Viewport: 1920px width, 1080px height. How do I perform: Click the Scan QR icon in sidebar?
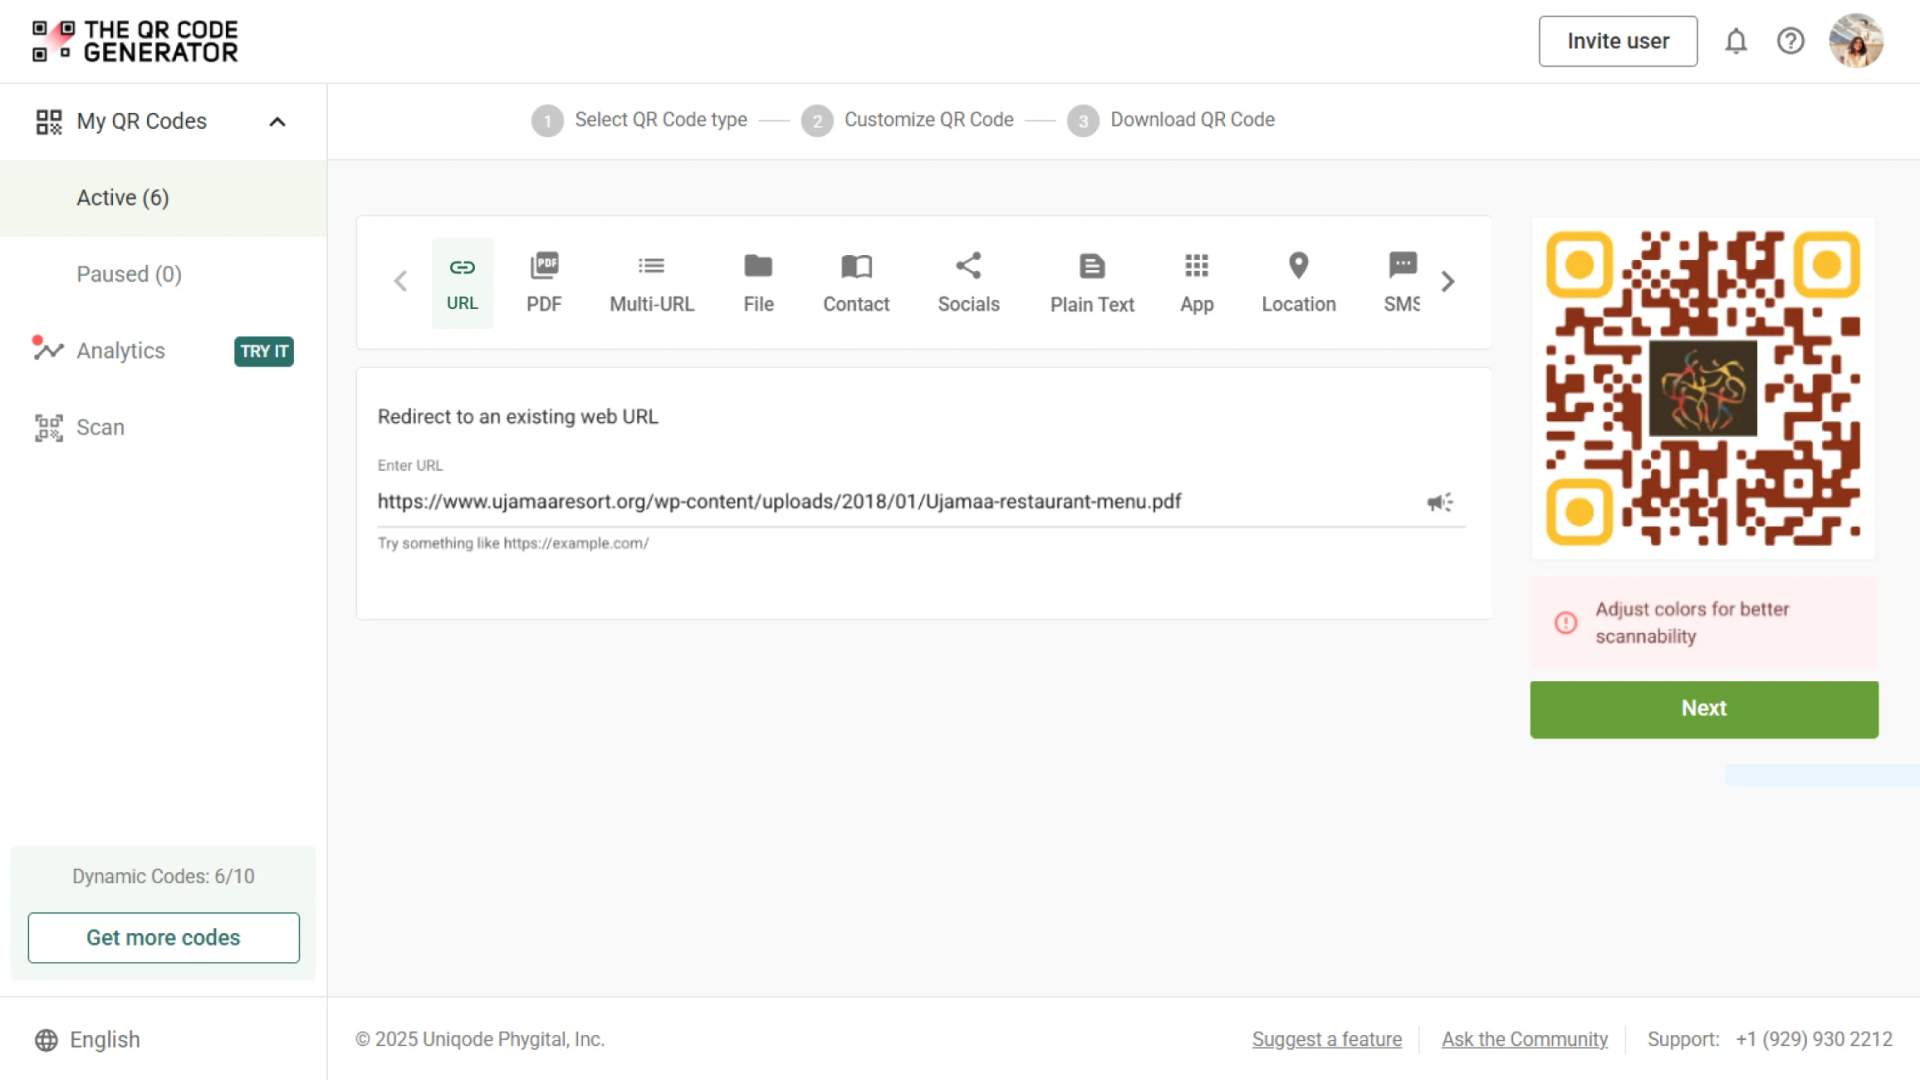[49, 428]
